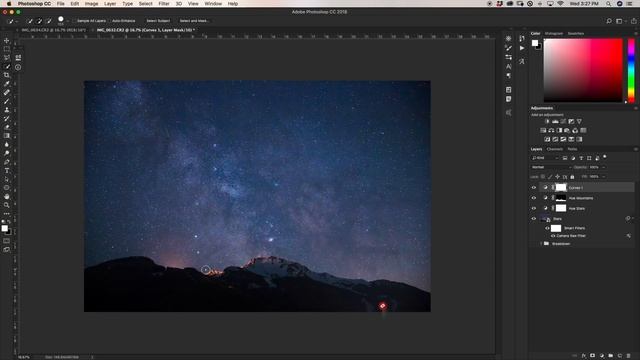Hide the Stars smart object layer
640x360 pixels.
[x=533, y=219]
